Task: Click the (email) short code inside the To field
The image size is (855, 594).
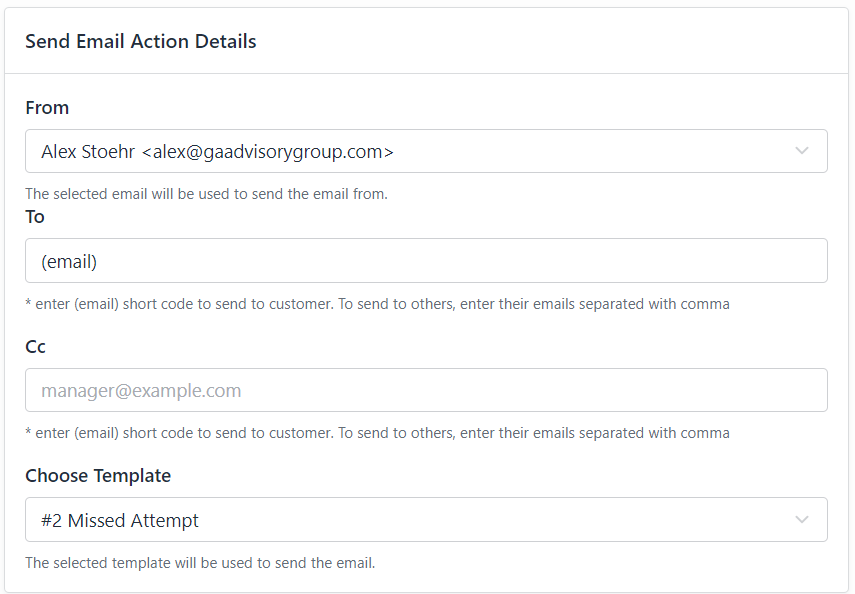Action: [x=69, y=262]
